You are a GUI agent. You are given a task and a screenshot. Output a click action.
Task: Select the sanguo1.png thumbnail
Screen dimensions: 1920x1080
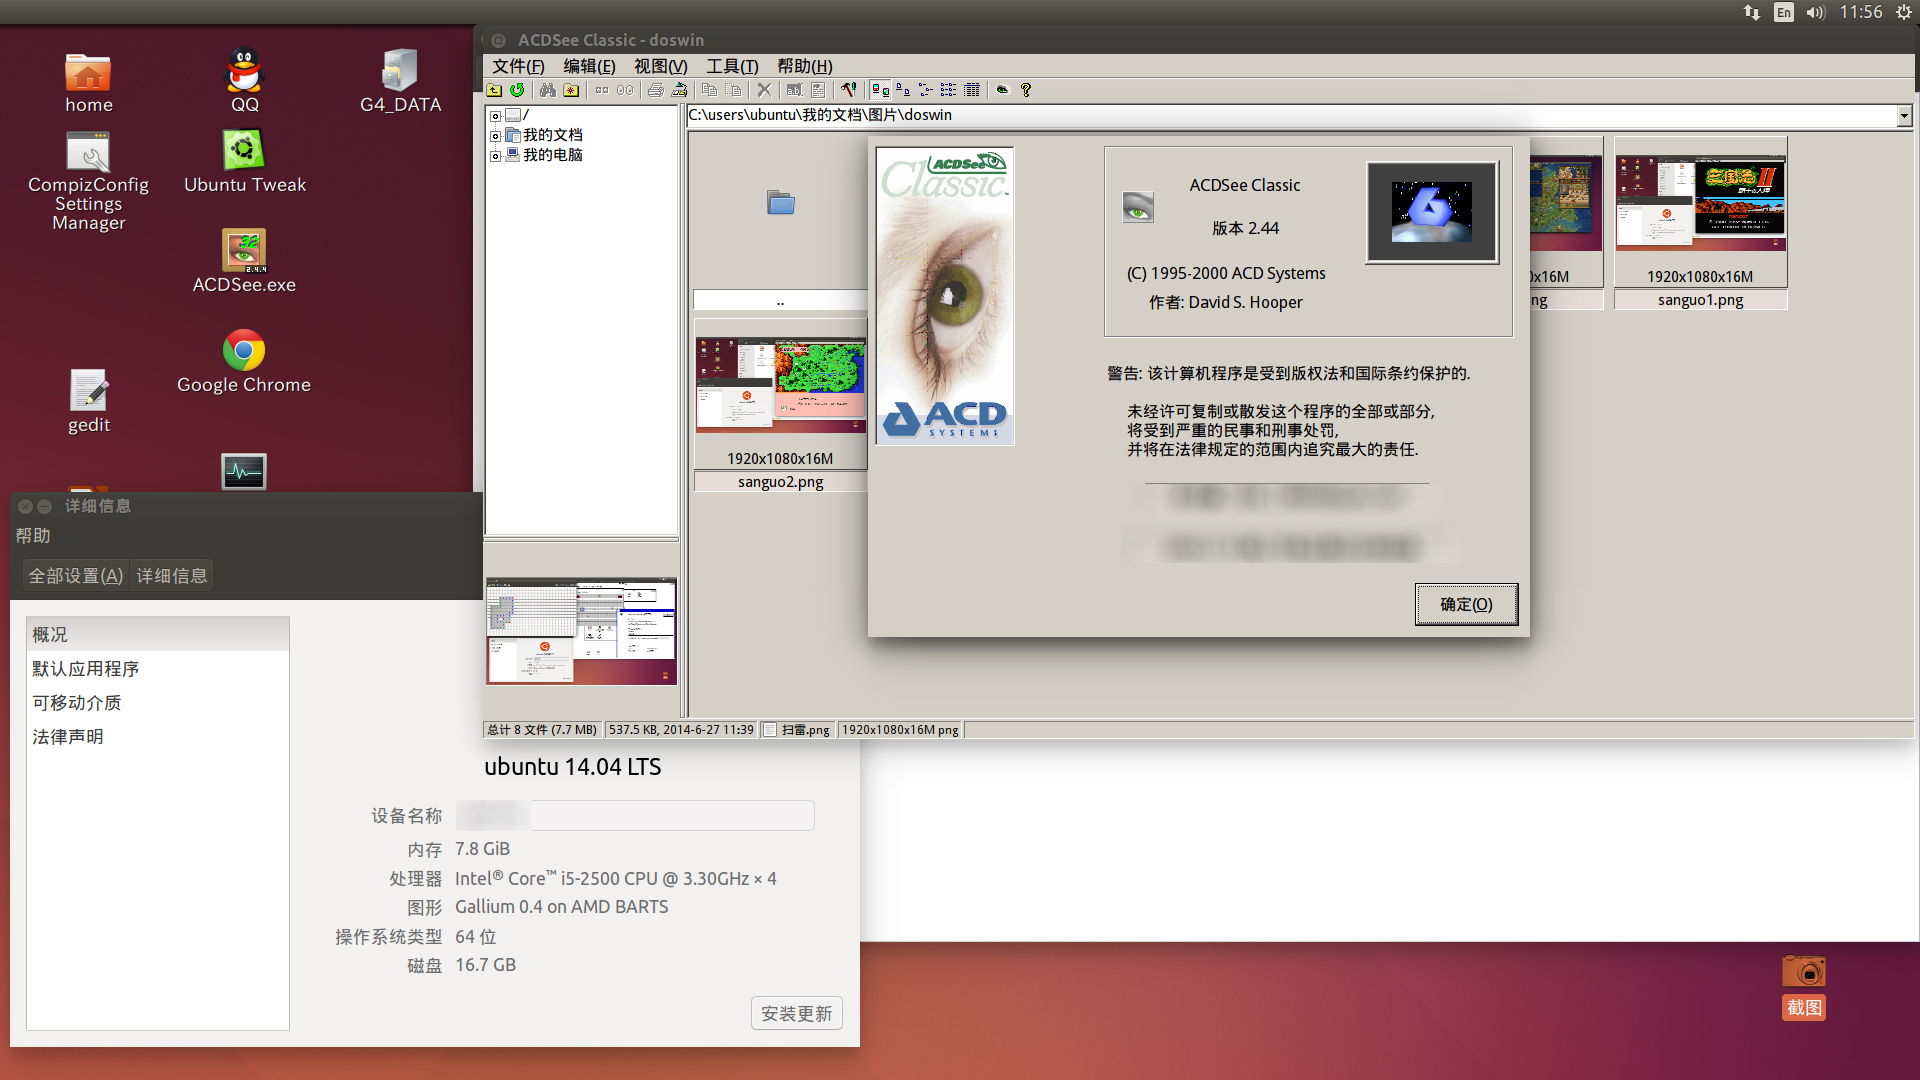click(1700, 223)
